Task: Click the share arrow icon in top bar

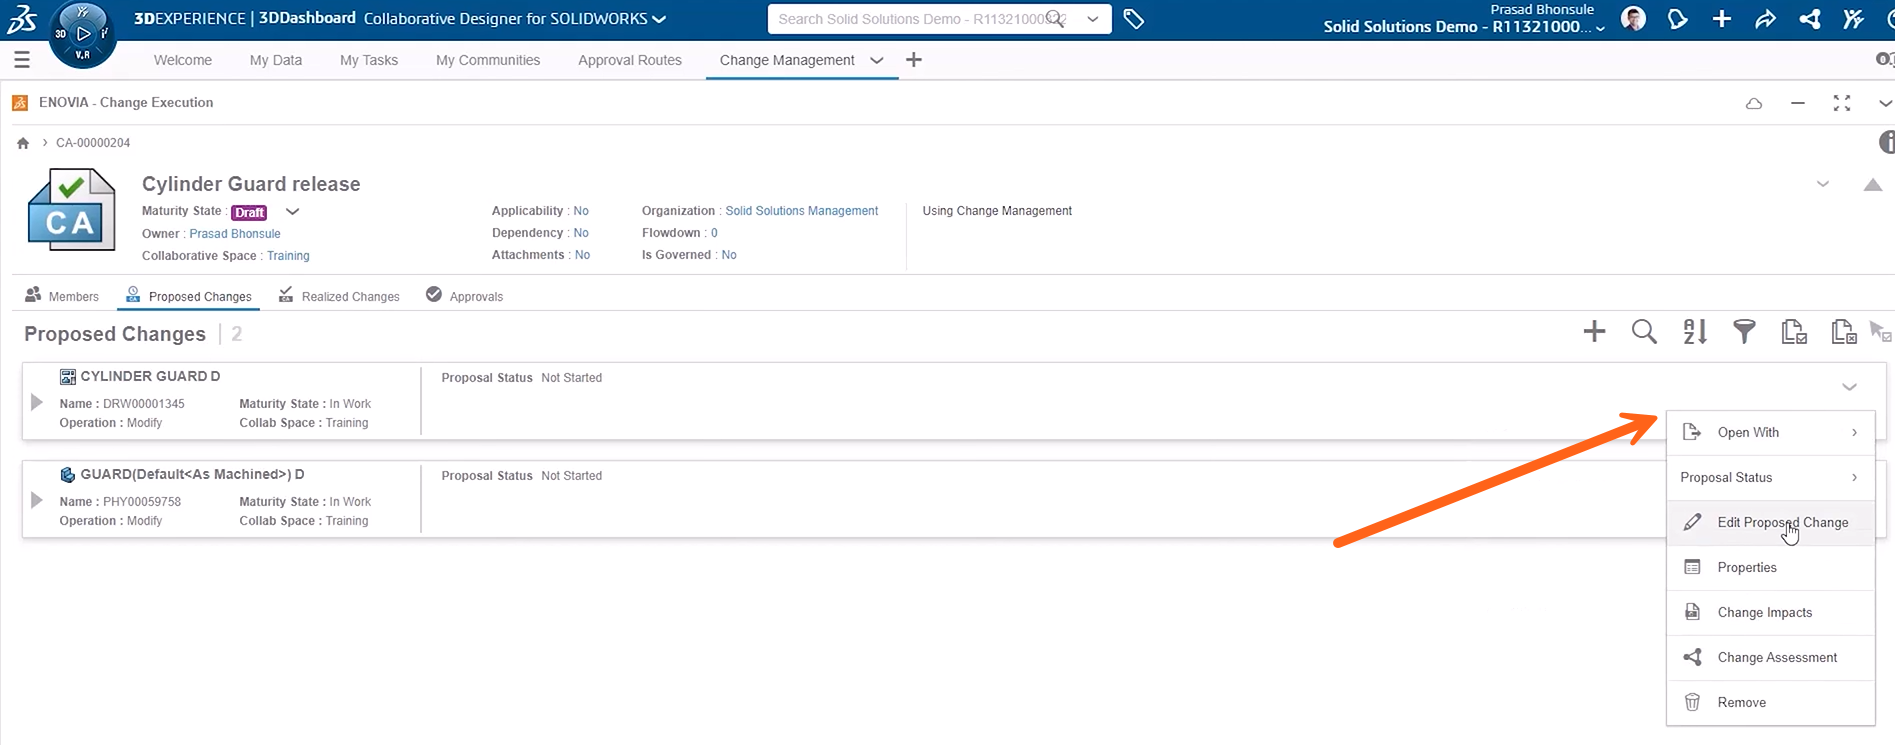Action: point(1765,19)
